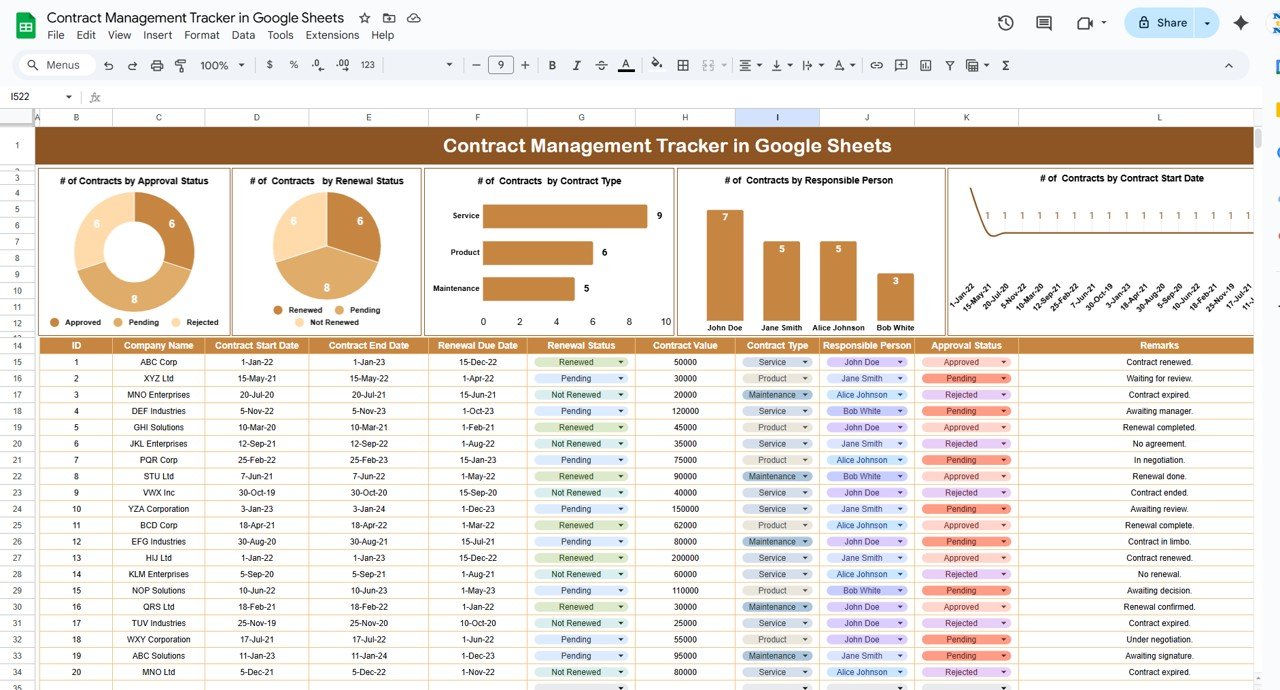1280x690 pixels.
Task: Format as currency
Action: pos(269,65)
